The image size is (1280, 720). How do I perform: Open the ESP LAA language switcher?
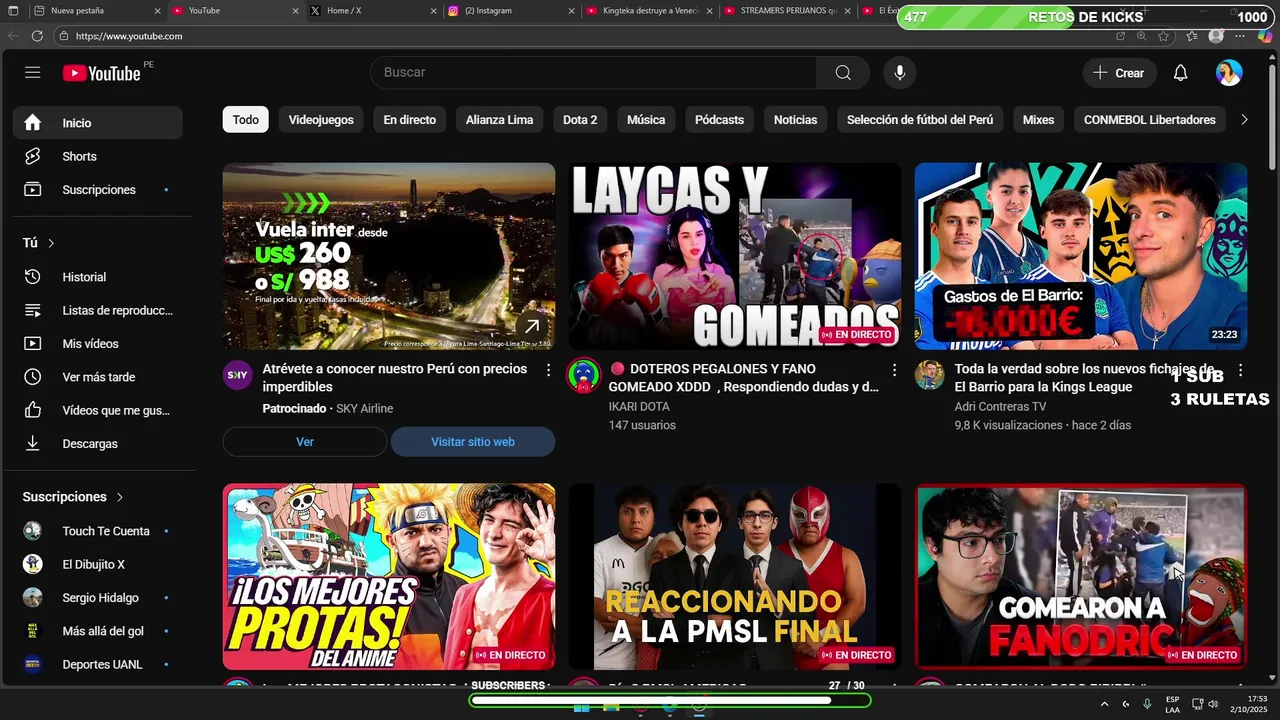pos(1172,704)
